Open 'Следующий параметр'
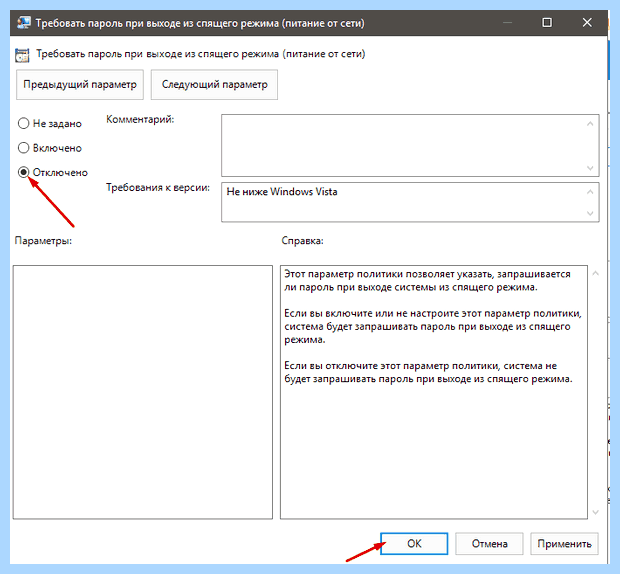Screen dimensions: 620x574 (x=214, y=85)
